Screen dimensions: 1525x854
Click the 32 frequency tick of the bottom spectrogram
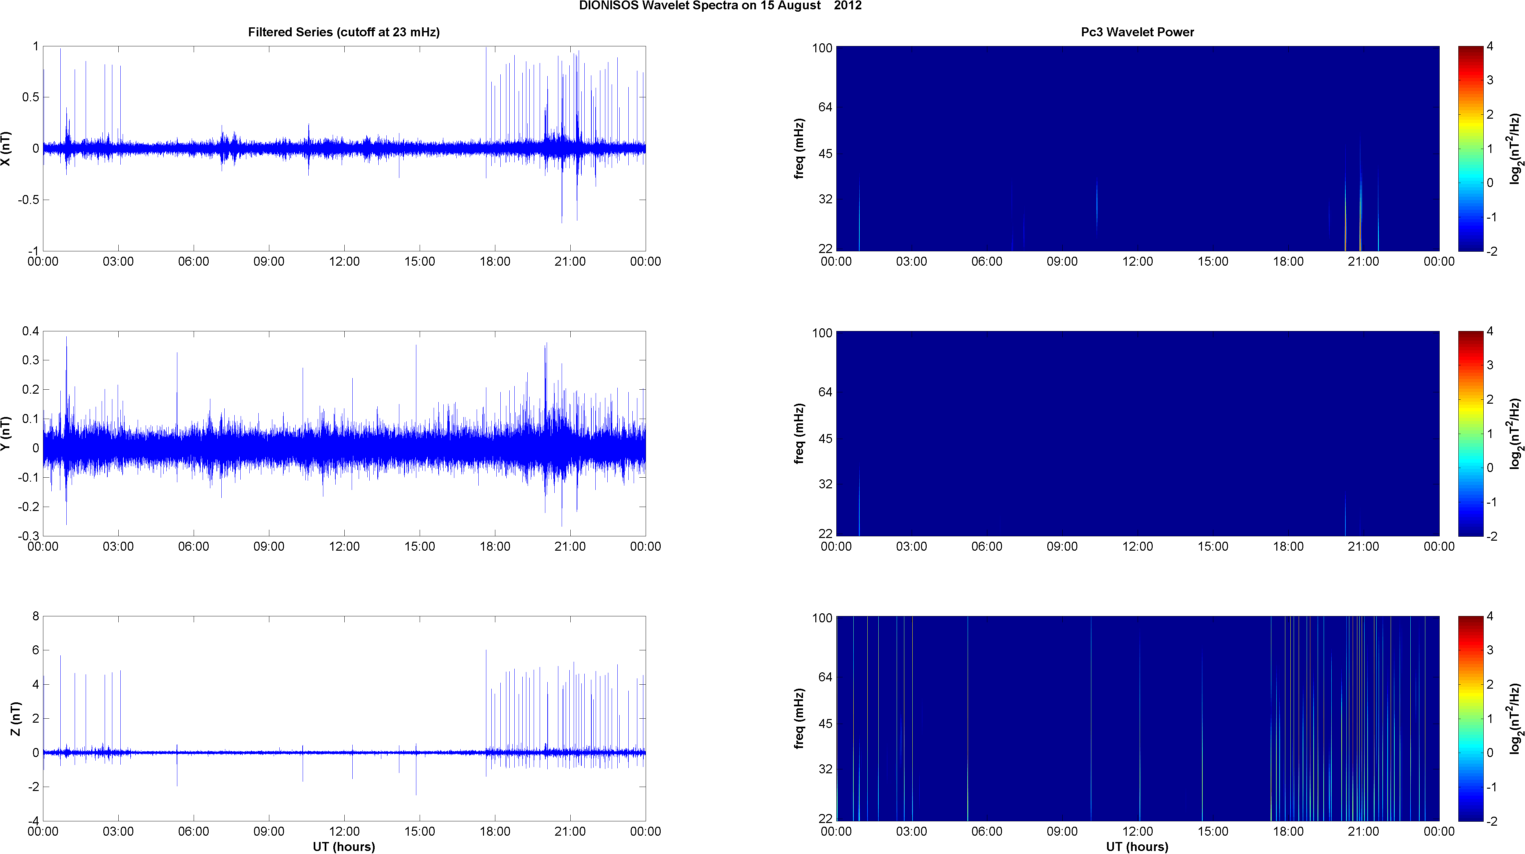(824, 769)
